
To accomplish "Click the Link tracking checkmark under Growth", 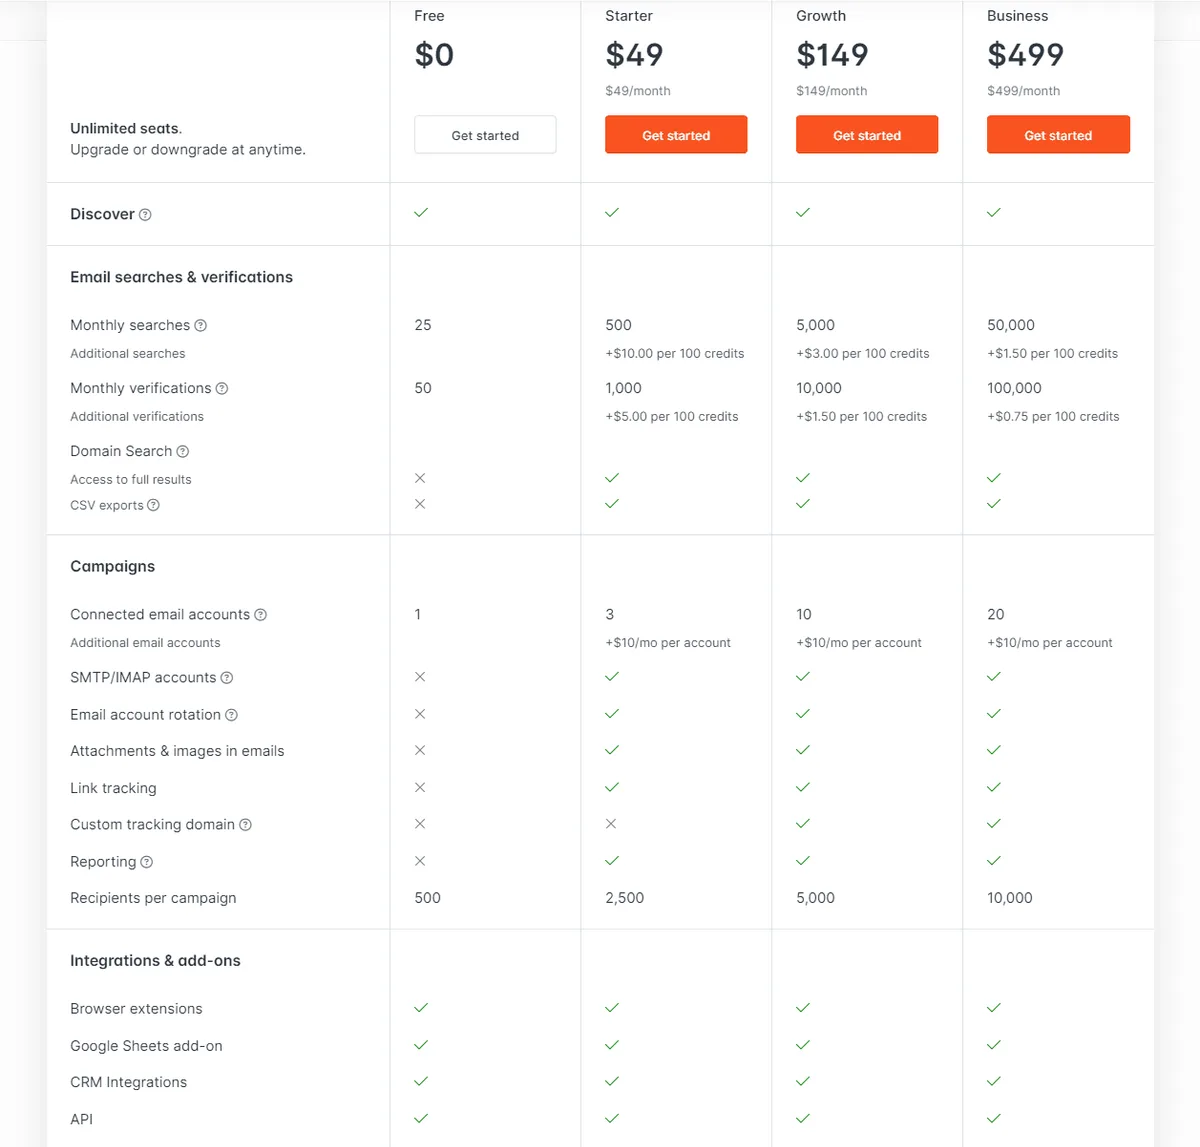I will pos(803,787).
